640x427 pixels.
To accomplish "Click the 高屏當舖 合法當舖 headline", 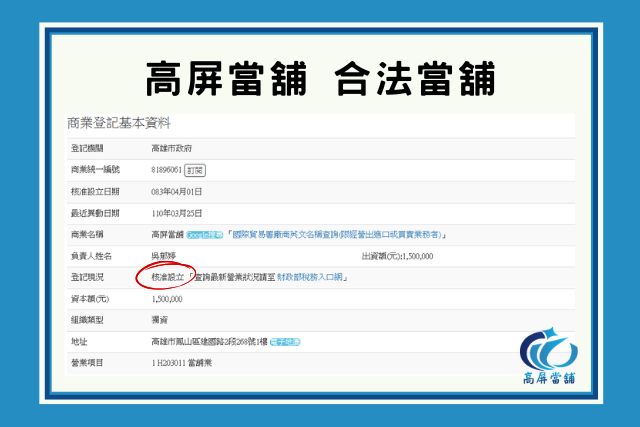I will [x=320, y=79].
